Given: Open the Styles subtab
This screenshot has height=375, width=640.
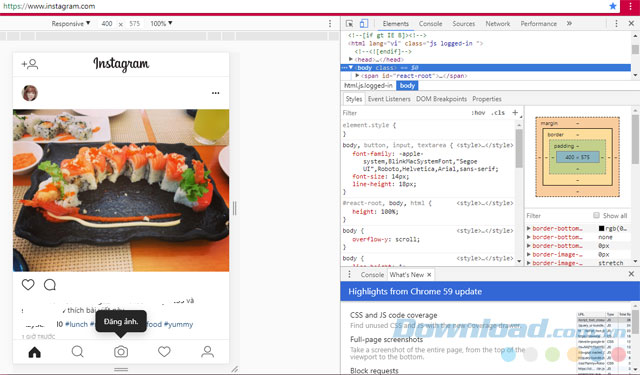Looking at the screenshot, I should pyautogui.click(x=354, y=99).
